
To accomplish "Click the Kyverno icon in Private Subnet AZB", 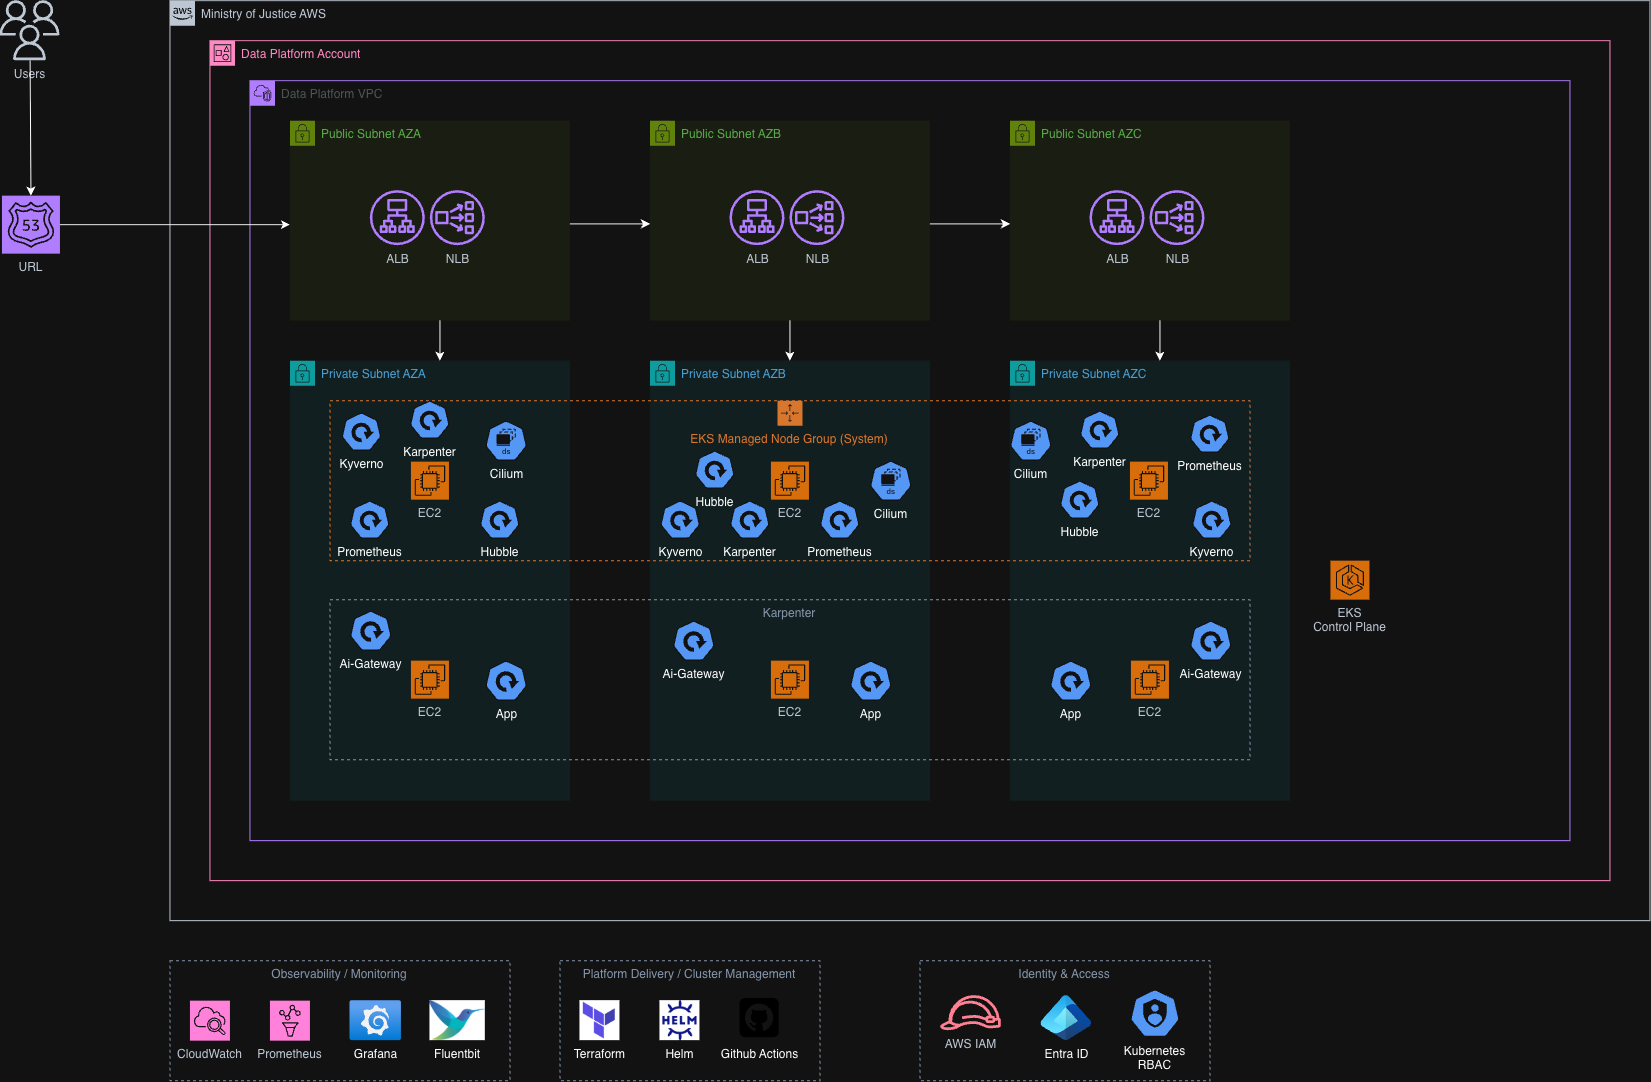I will (x=680, y=521).
